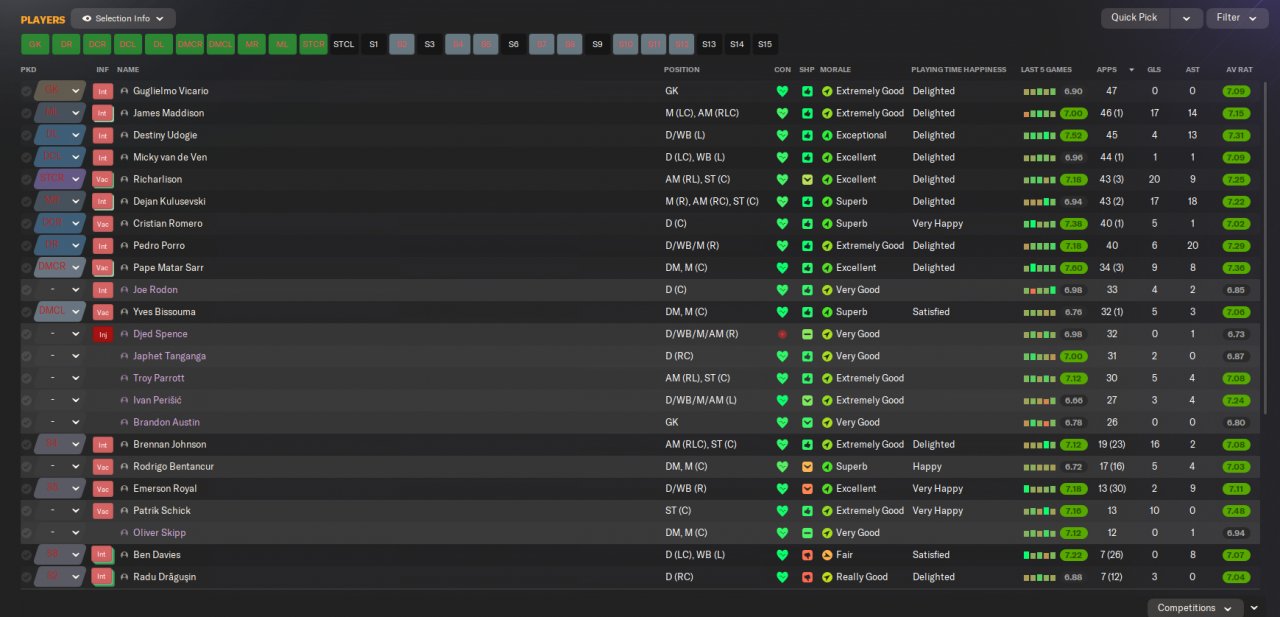Click the Vac info badge for Richarlison
Image resolution: width=1280 pixels, height=617 pixels.
[102, 179]
